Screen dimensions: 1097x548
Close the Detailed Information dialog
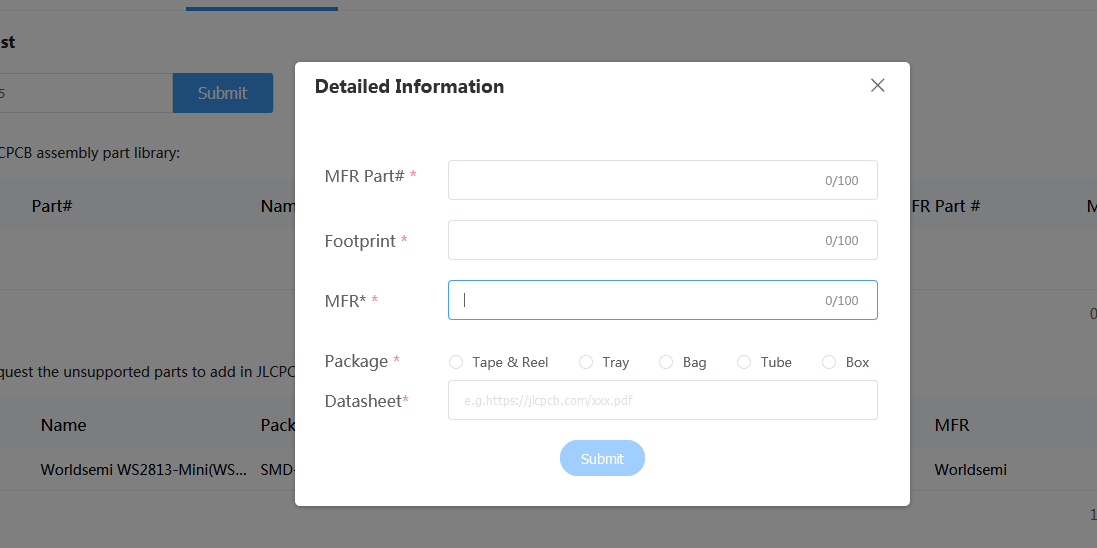pos(877,85)
